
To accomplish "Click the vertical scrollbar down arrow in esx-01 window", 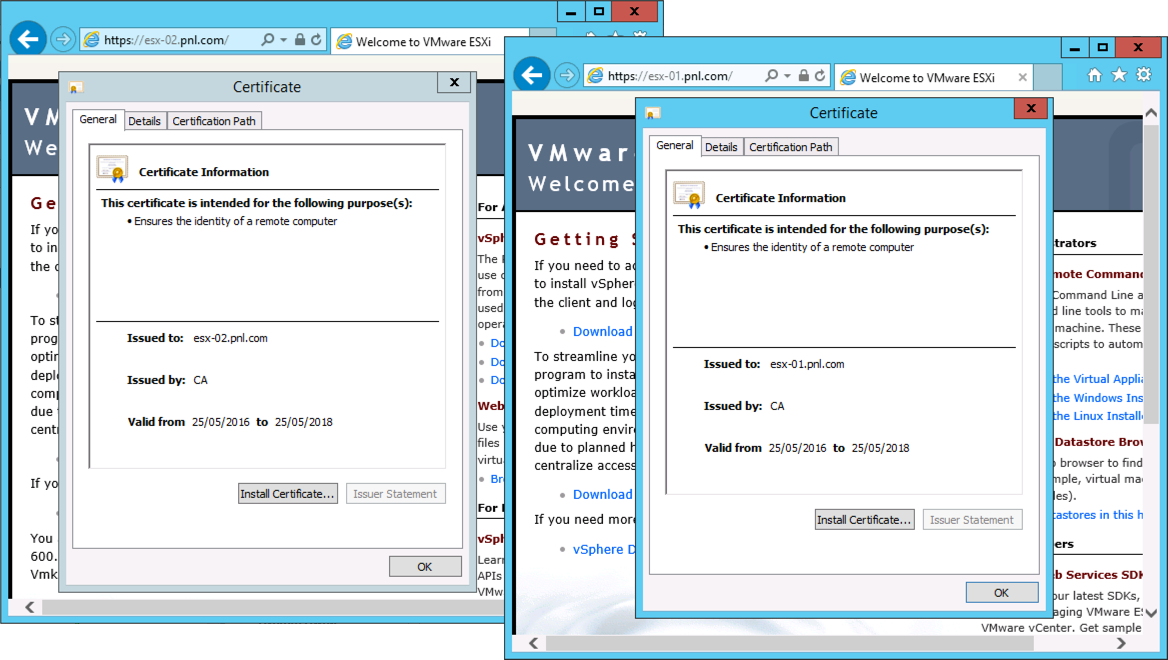I will click(1151, 613).
